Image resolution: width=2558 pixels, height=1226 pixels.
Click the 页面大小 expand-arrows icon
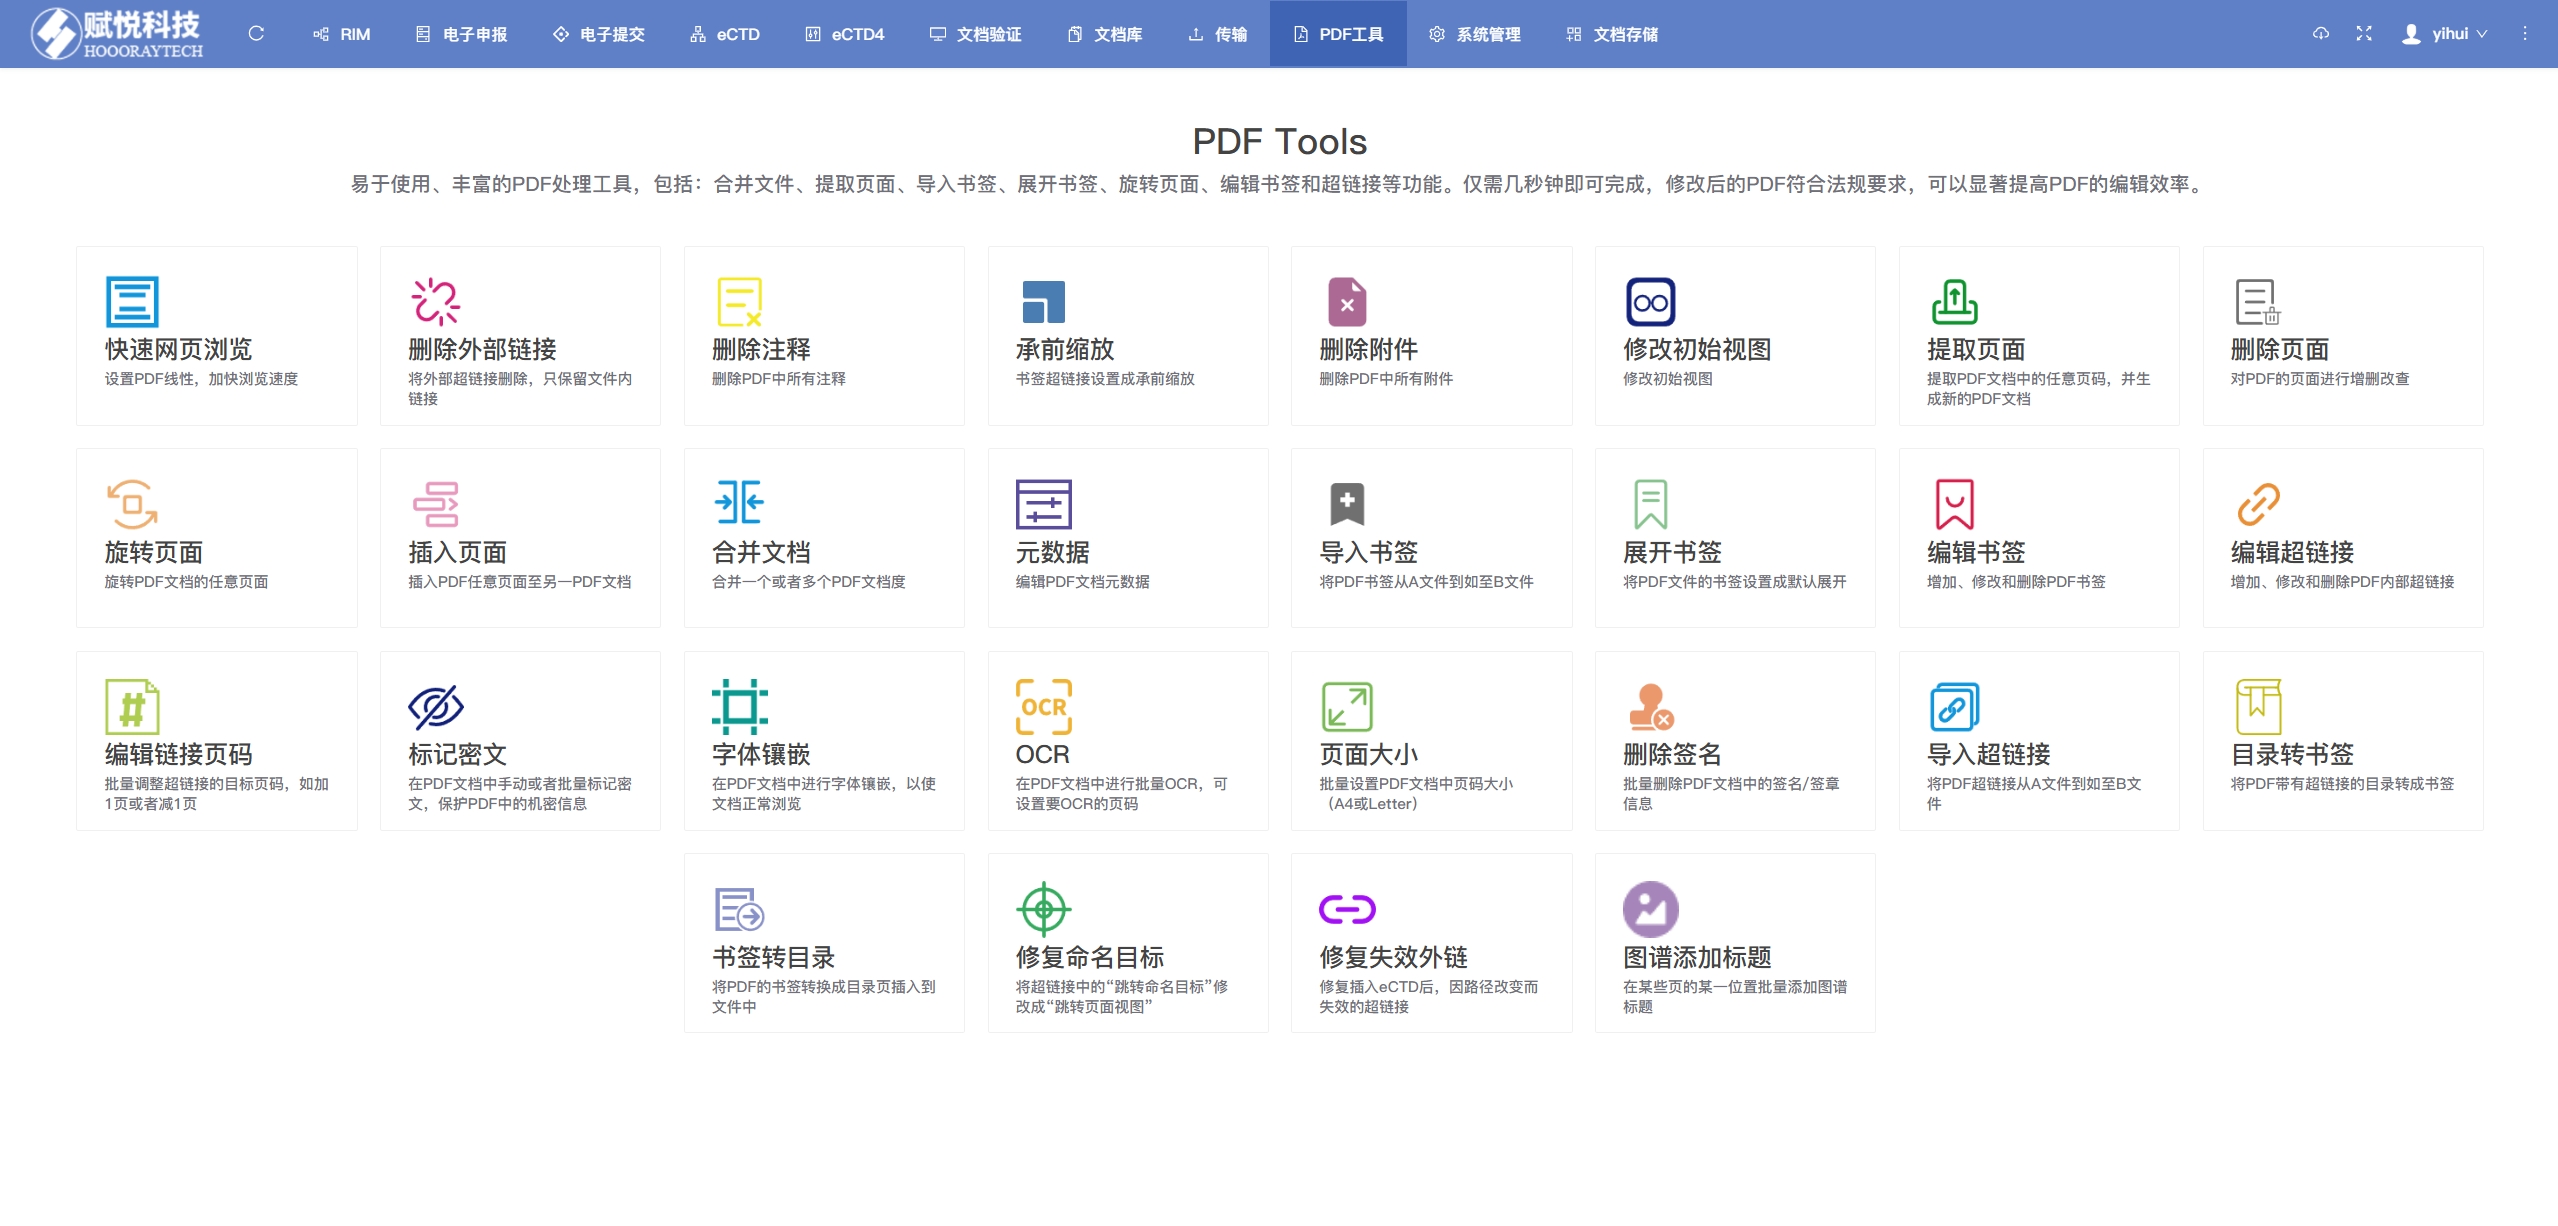pyautogui.click(x=1347, y=707)
